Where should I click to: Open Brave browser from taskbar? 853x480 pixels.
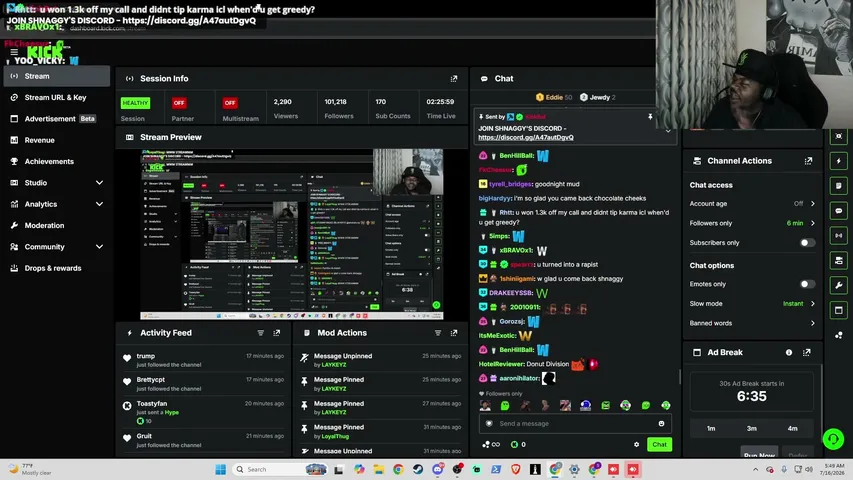tap(516, 469)
